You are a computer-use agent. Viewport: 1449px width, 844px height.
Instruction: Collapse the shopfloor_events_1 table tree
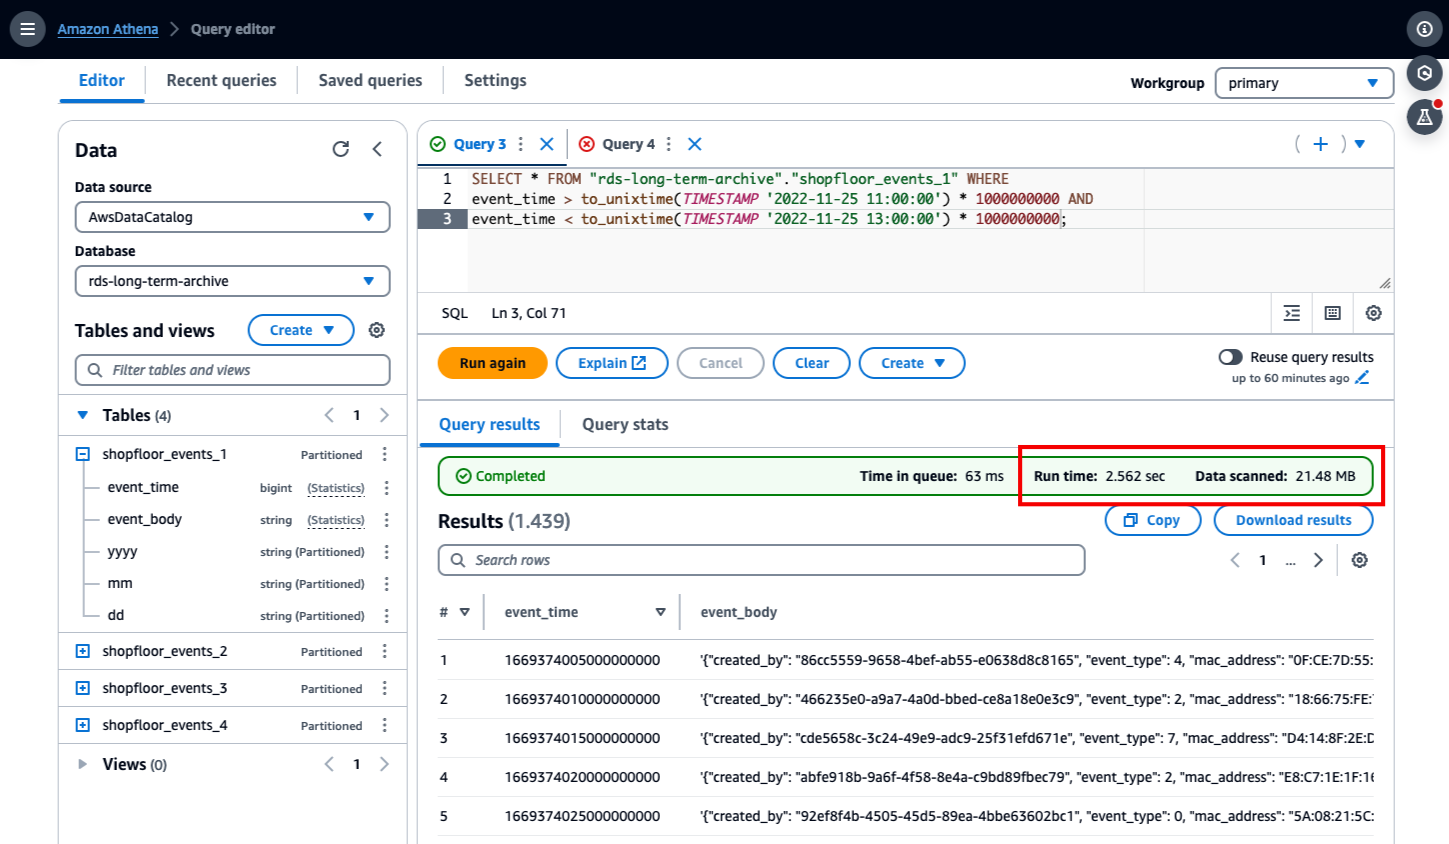pos(83,454)
